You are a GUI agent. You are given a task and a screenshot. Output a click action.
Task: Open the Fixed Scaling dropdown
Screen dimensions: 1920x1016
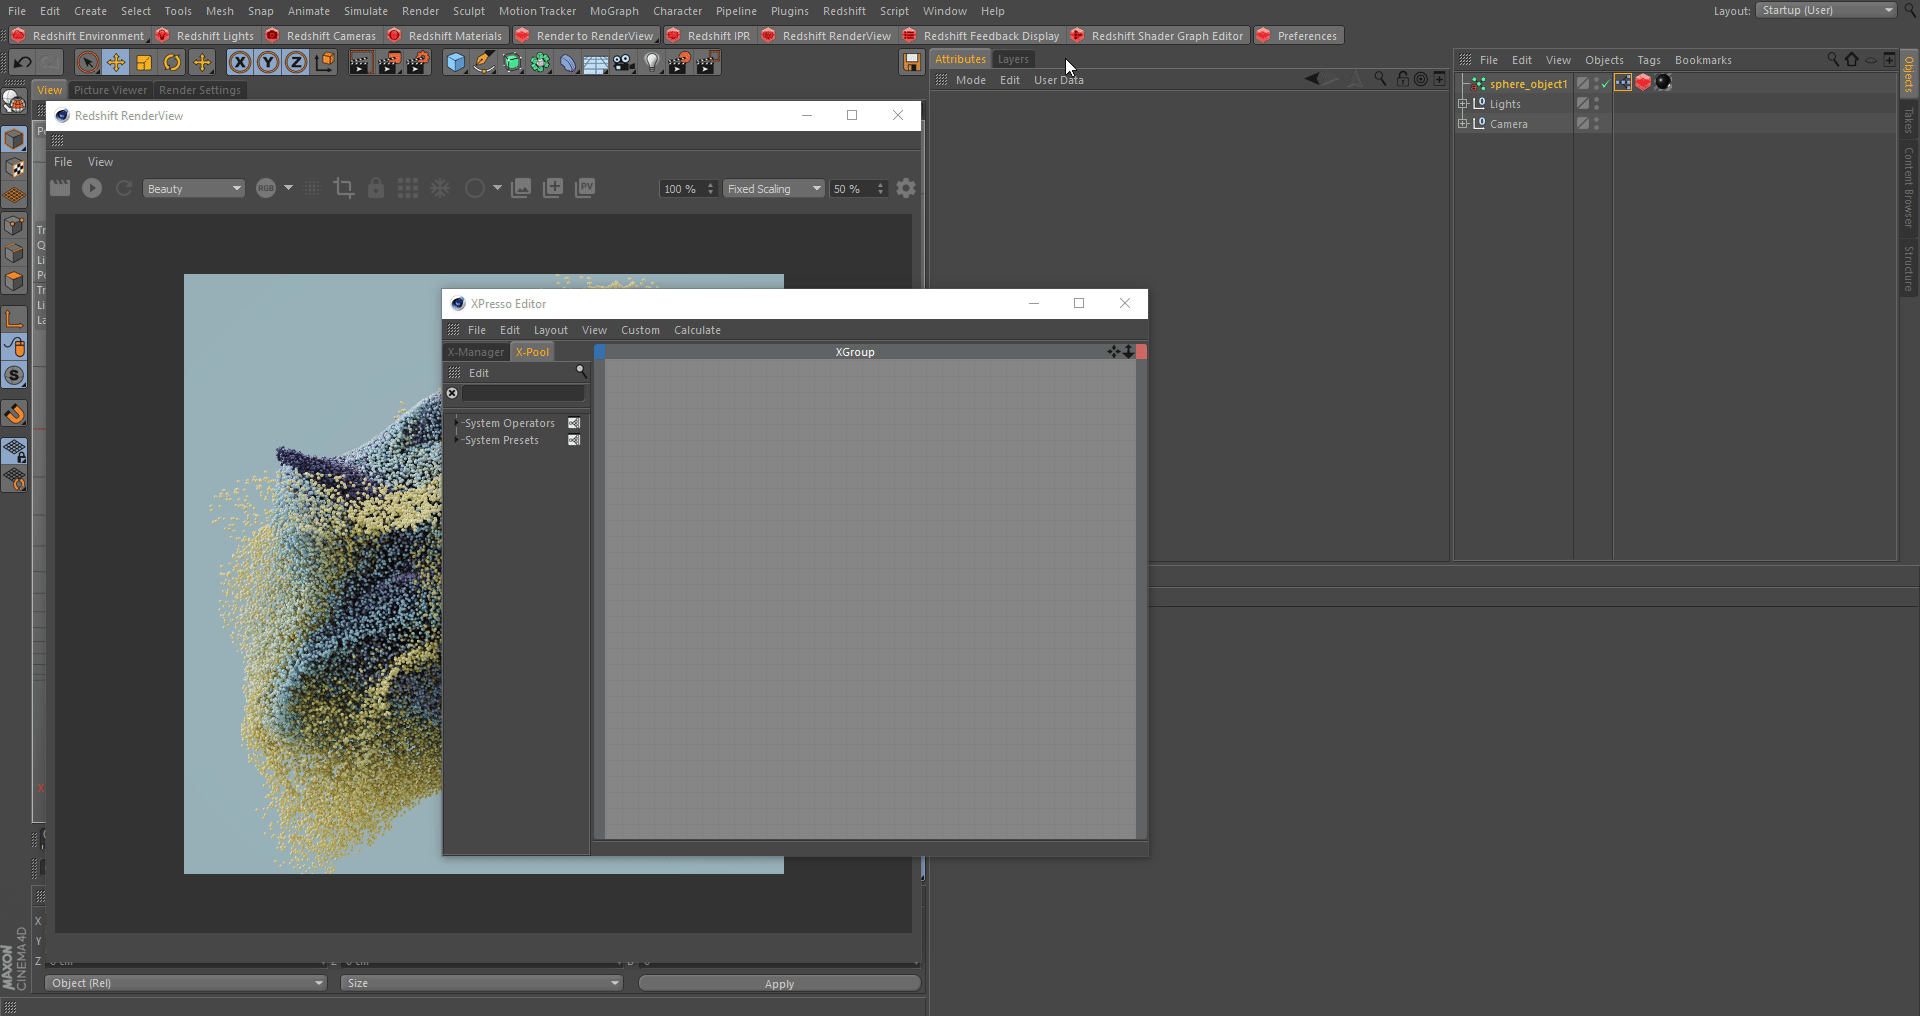tap(774, 189)
